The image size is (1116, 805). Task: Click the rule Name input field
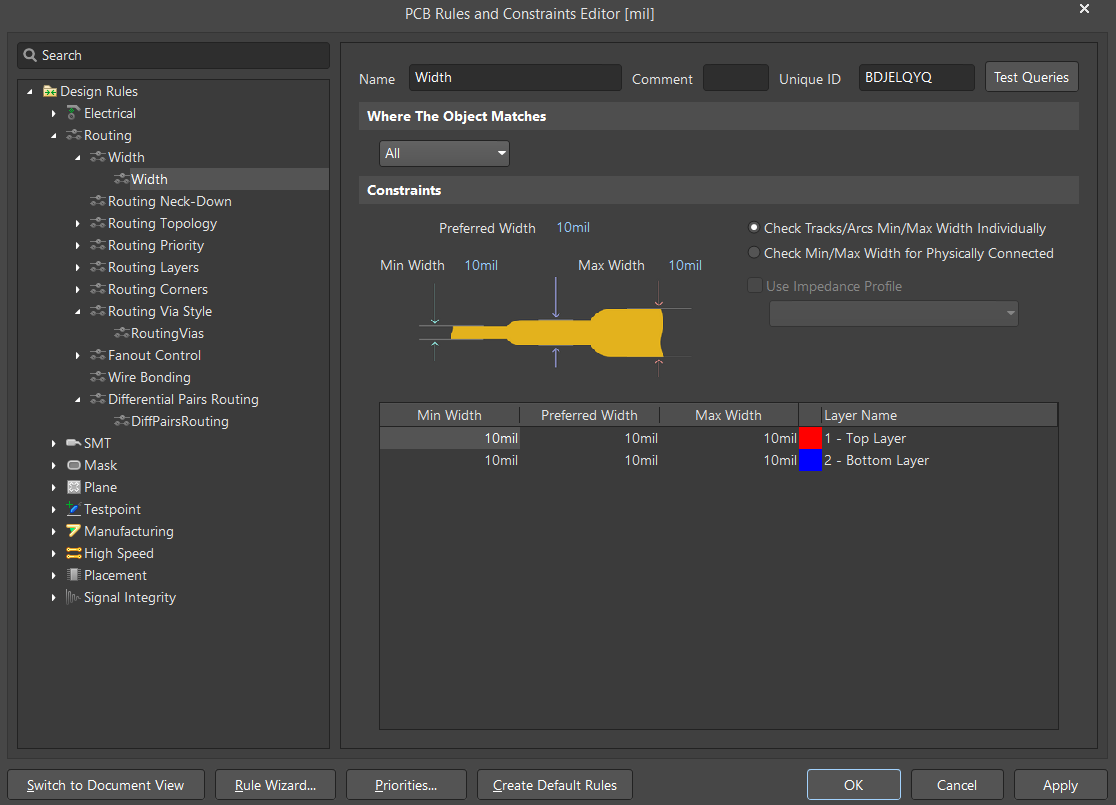[515, 78]
